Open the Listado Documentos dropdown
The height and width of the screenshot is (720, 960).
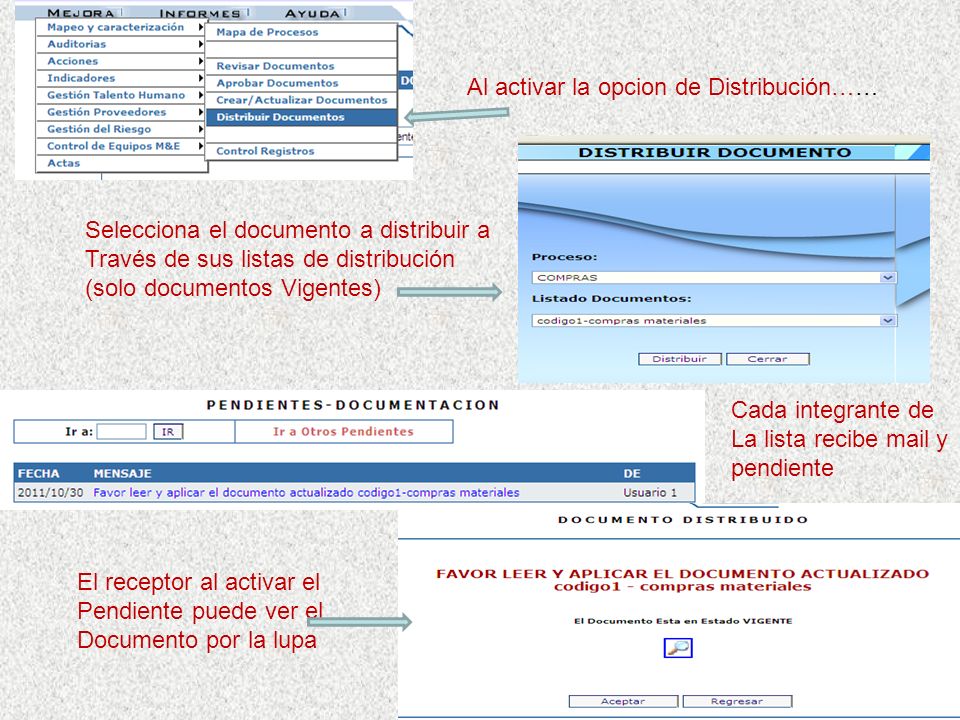click(714, 321)
